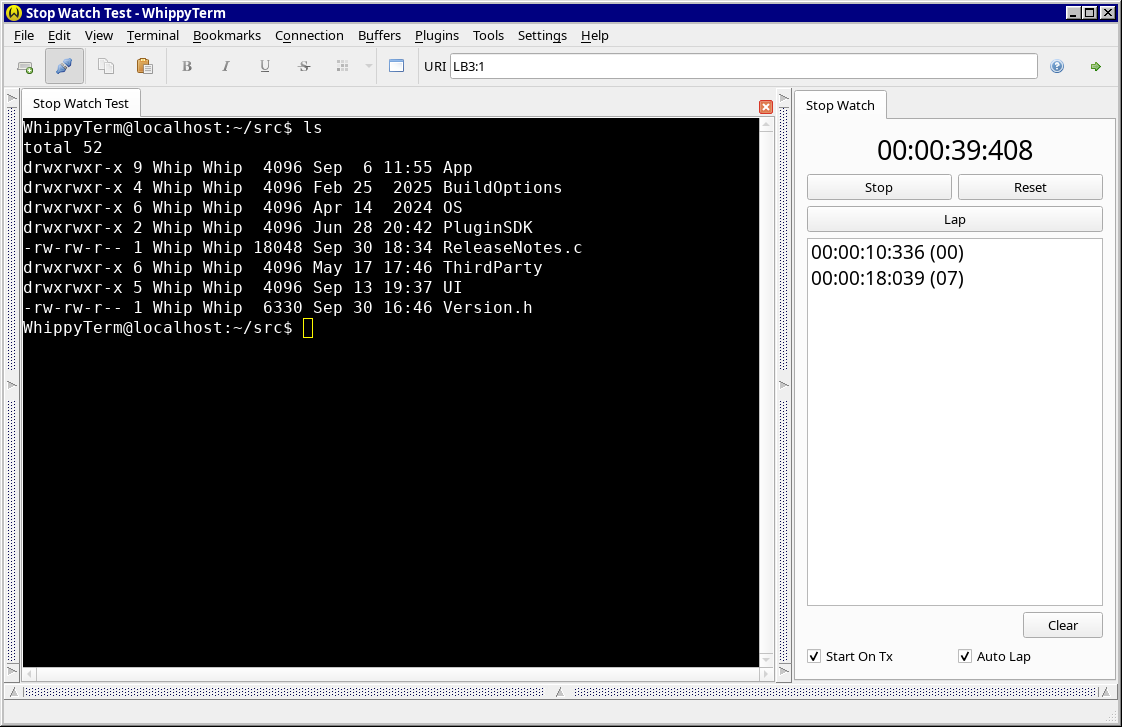Close the Stop Watch Test tab with red X
The image size is (1122, 727).
[x=766, y=106]
